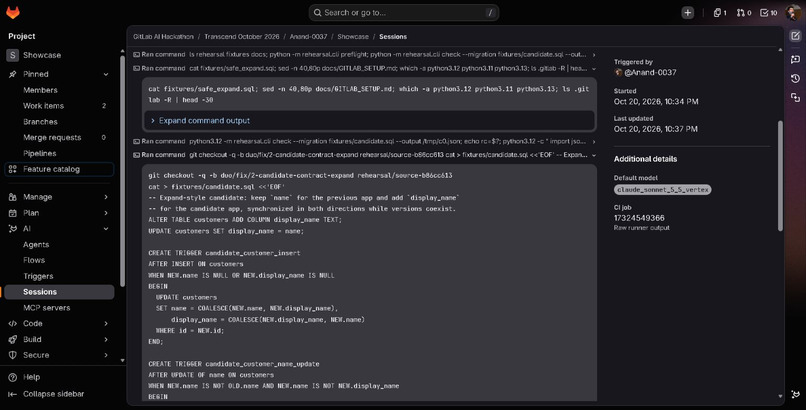Expand the Manage section chevron
This screenshot has height=410, width=806.
click(106, 197)
